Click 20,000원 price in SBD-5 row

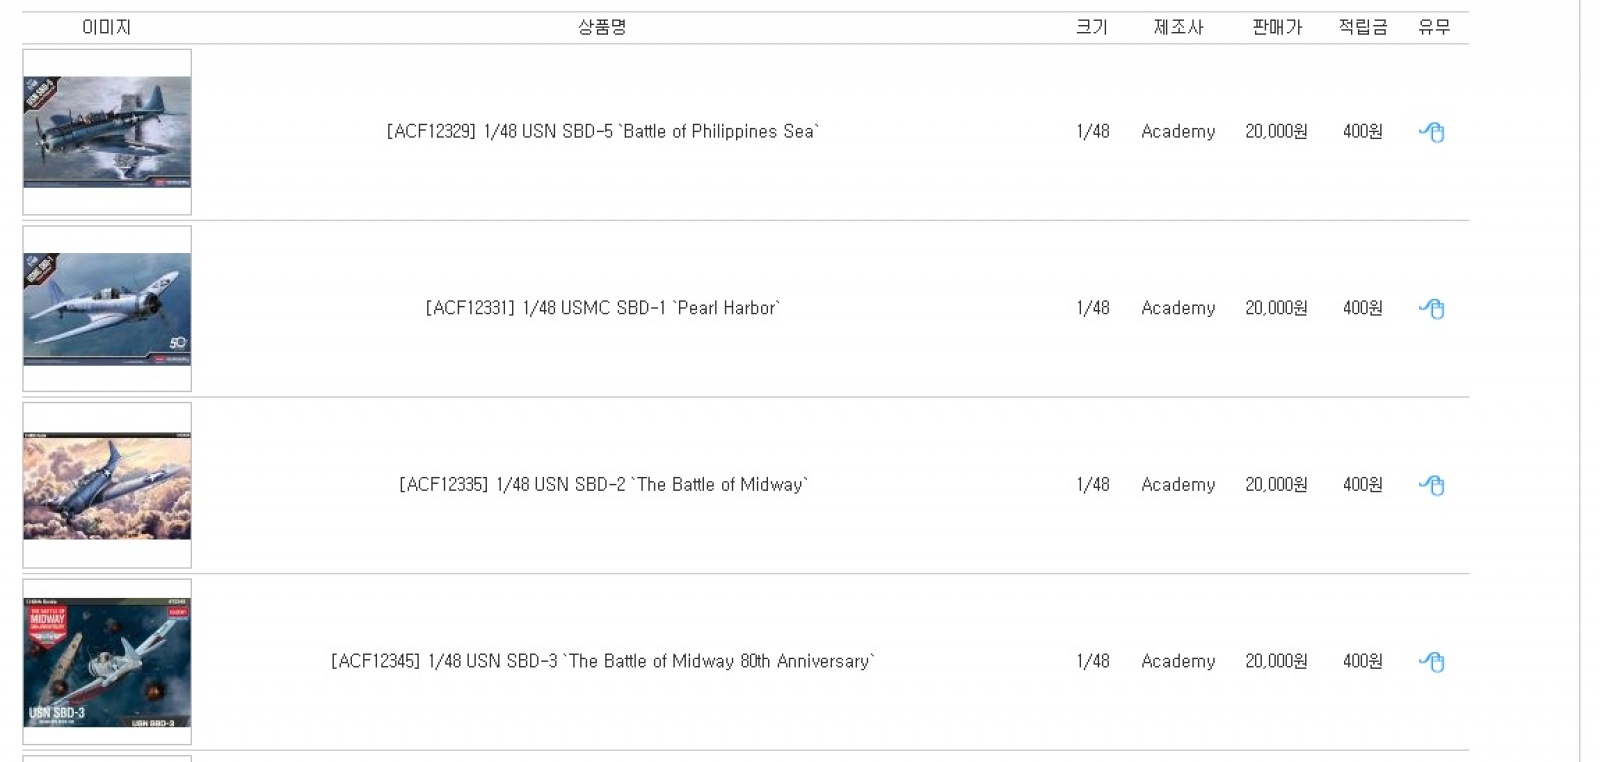pos(1276,132)
